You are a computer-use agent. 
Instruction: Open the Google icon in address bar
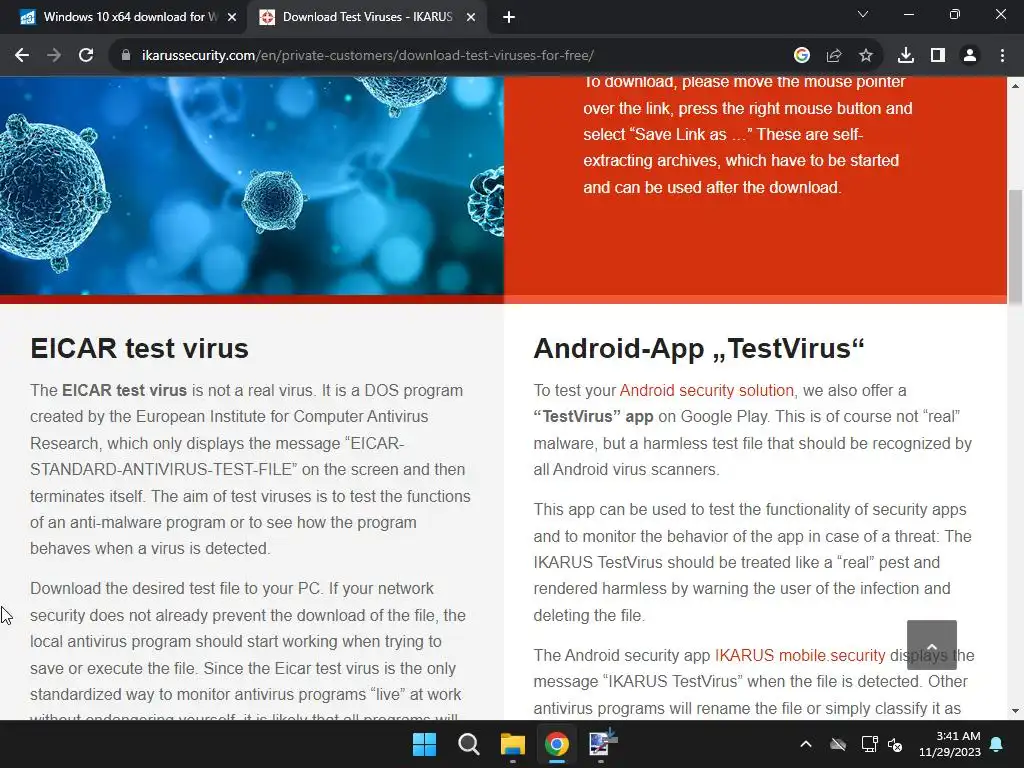[801, 56]
